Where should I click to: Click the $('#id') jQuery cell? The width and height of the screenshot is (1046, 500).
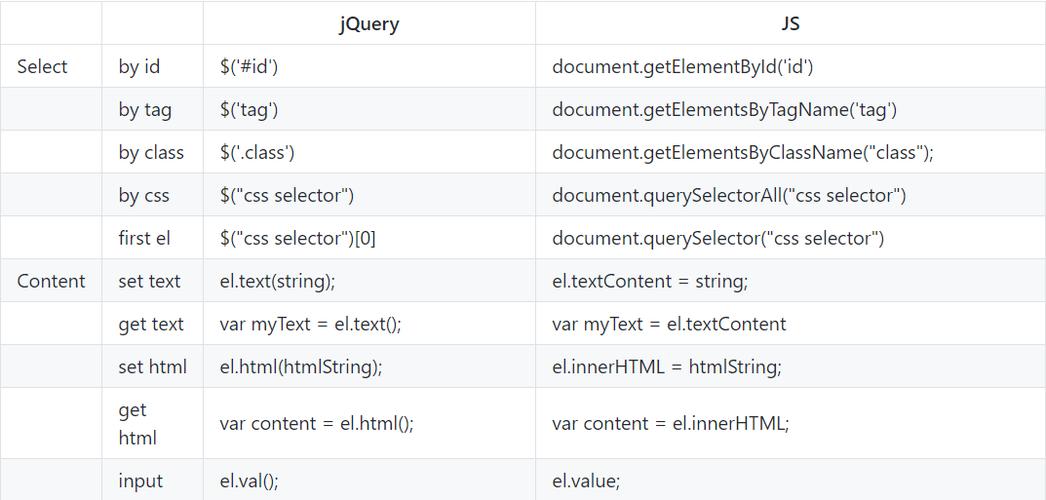(369, 66)
